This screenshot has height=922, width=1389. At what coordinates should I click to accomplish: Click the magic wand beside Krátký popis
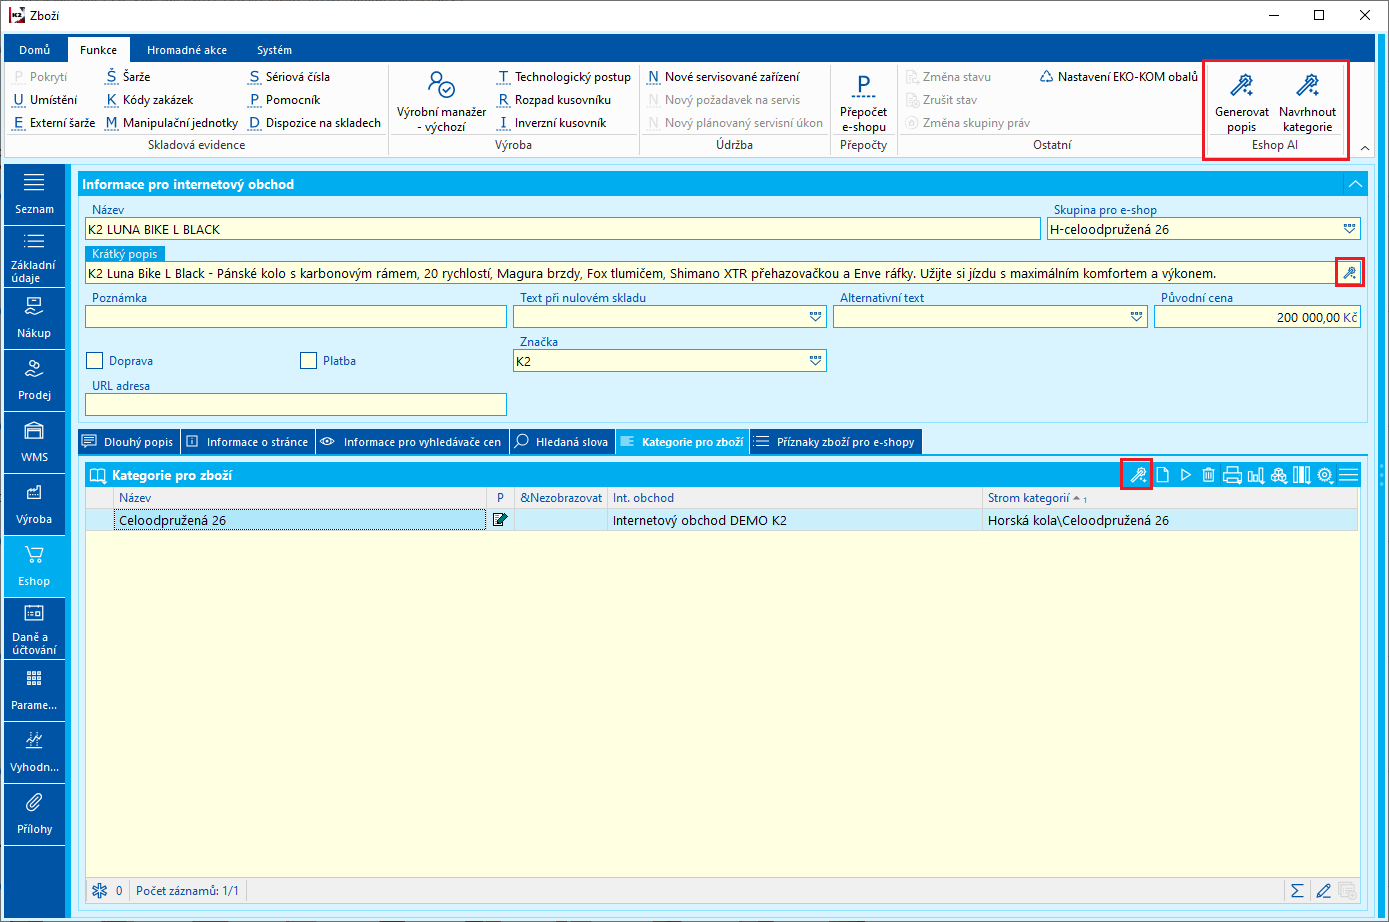click(x=1349, y=273)
